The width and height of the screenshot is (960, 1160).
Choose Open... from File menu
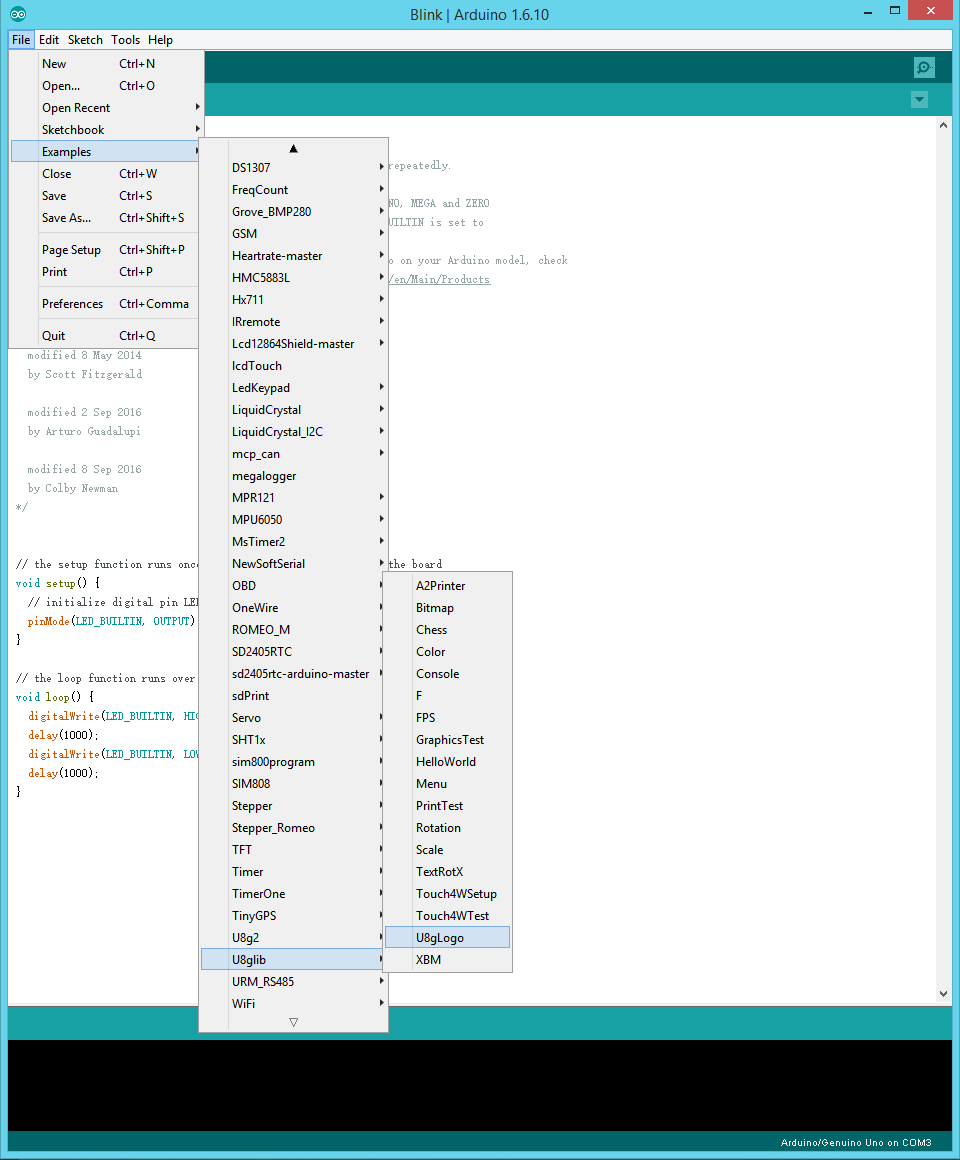point(105,86)
